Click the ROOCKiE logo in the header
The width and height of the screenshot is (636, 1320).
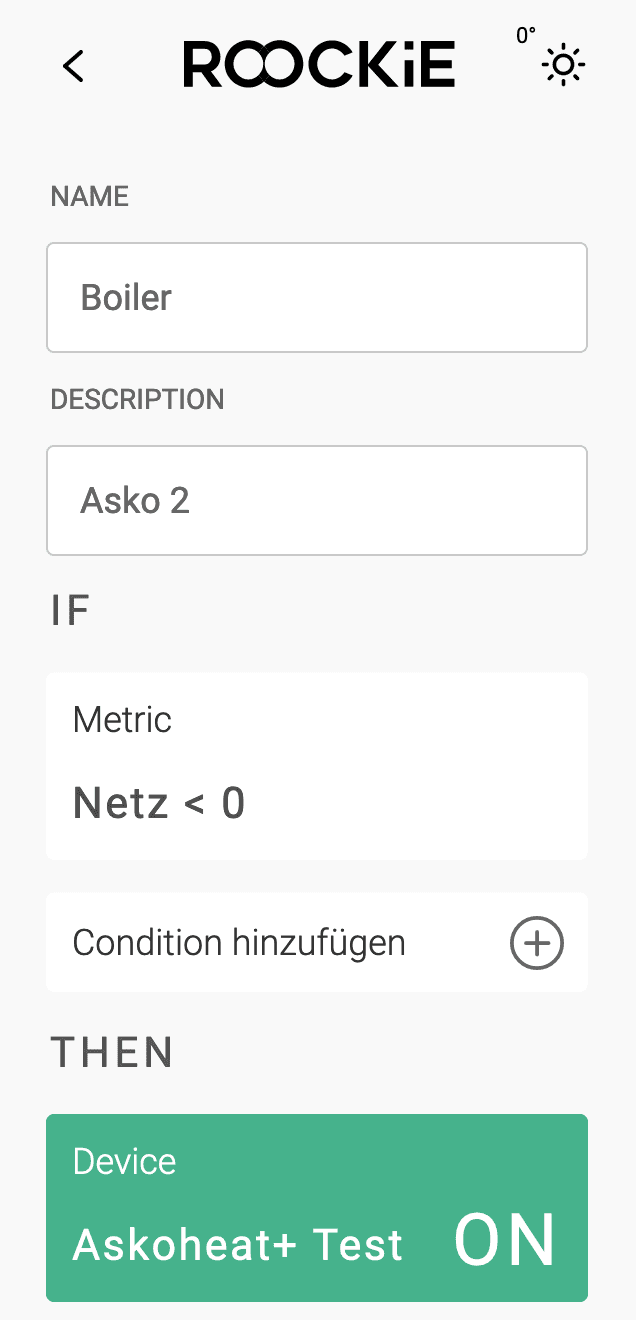(319, 65)
